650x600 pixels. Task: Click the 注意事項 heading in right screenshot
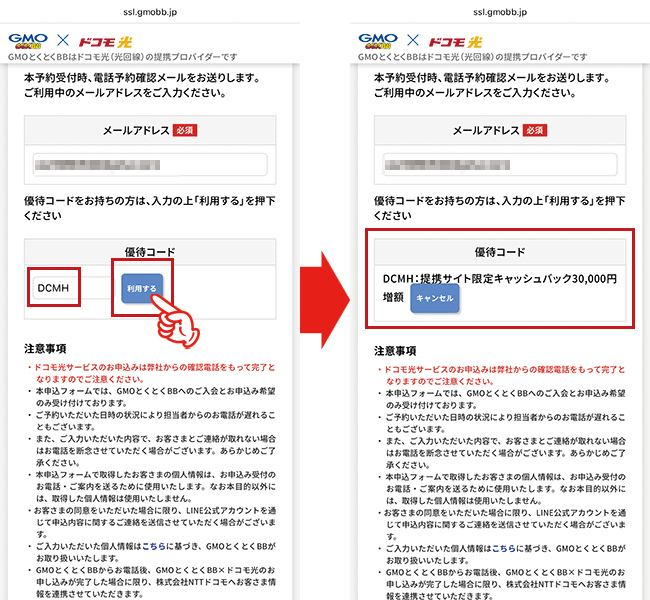[395, 350]
